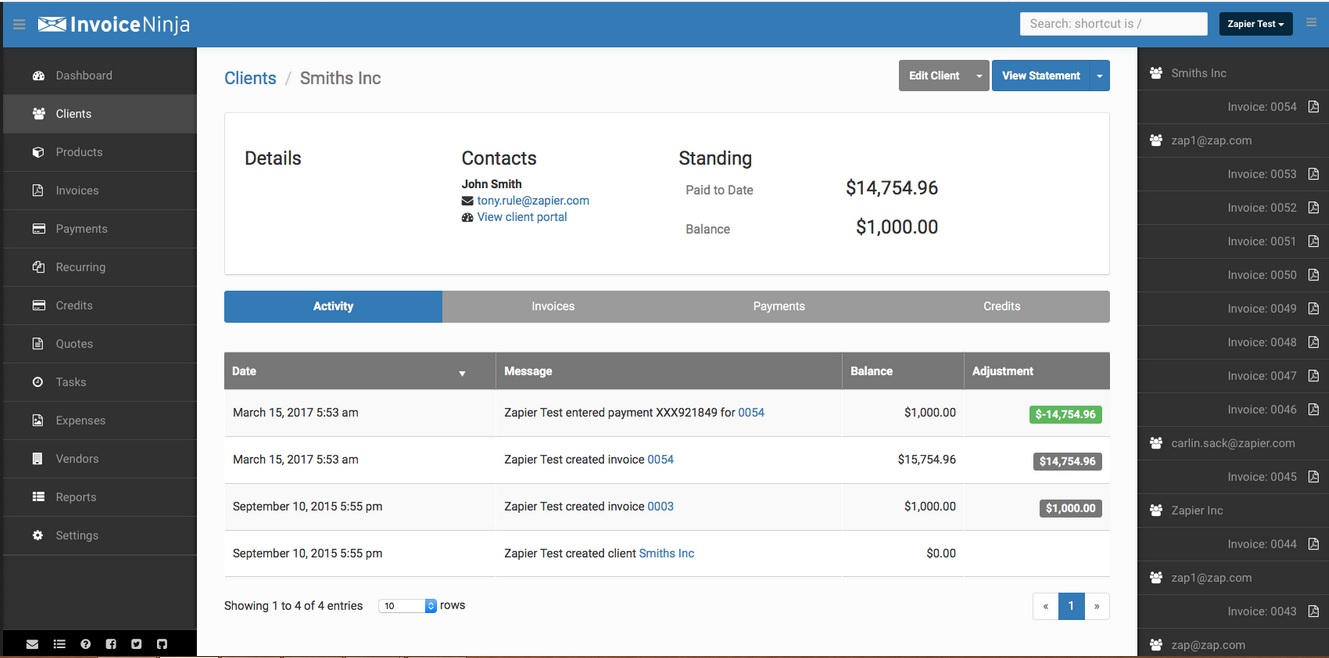Open the help question-mark icon in footer
1329x658 pixels.
pos(85,644)
